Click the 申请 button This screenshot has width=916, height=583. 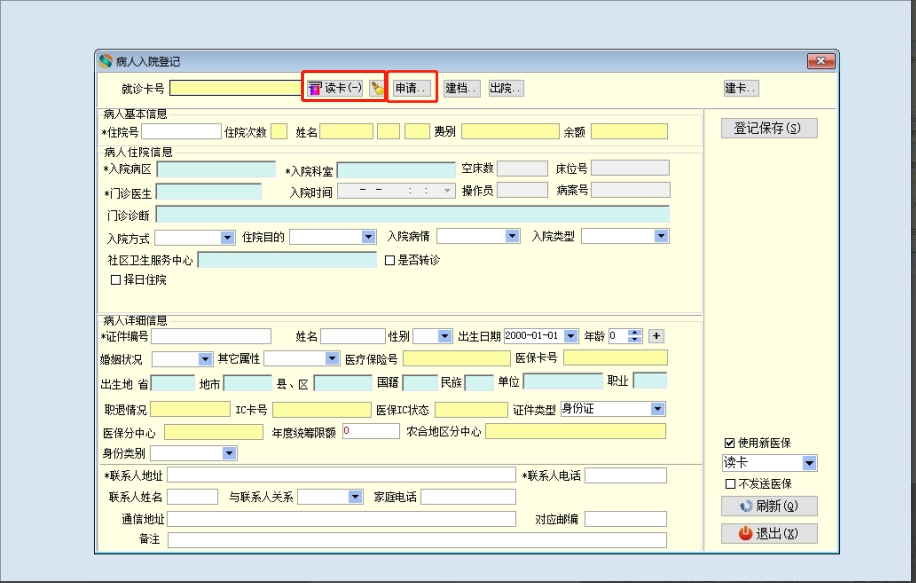click(x=412, y=88)
